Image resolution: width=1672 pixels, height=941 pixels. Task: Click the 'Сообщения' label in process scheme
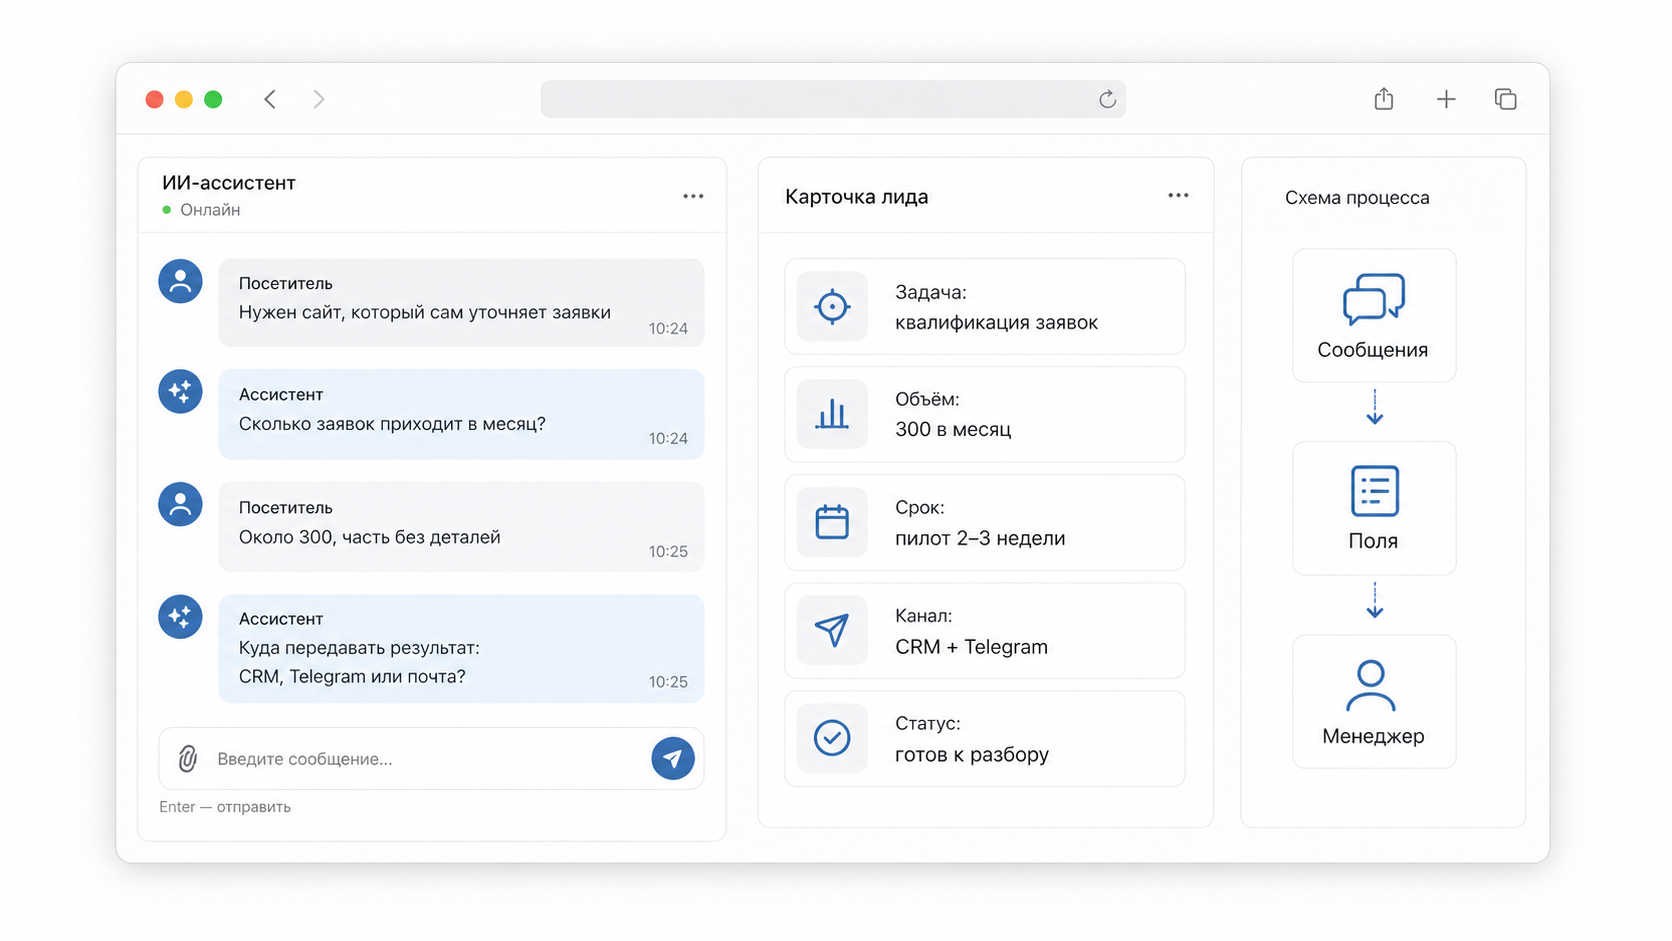click(x=1372, y=350)
